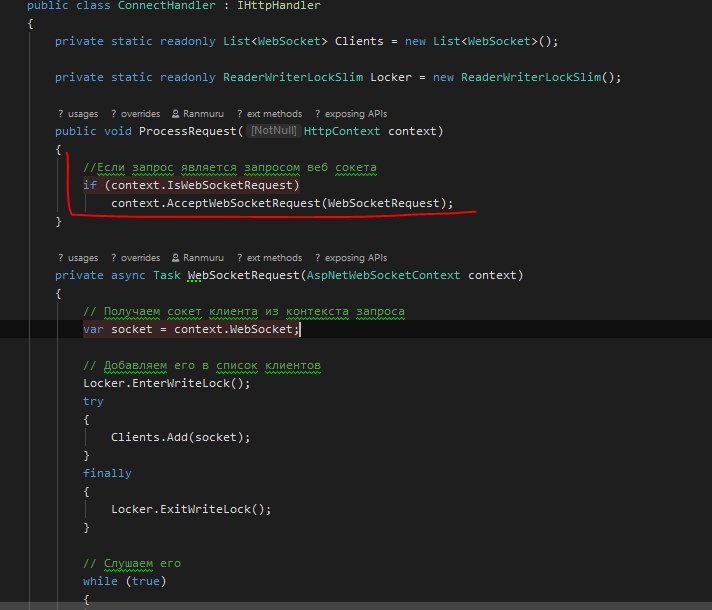Click 'new List<WebSocket>()' constructor call

pyautogui.click(x=478, y=41)
